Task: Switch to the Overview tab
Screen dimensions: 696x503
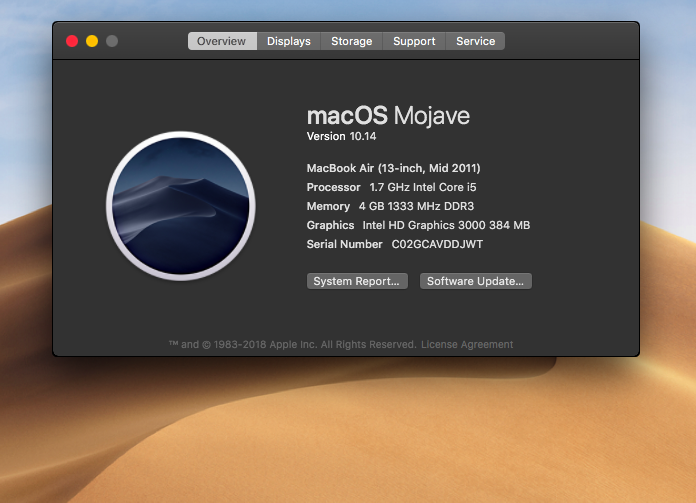Action: pos(222,41)
